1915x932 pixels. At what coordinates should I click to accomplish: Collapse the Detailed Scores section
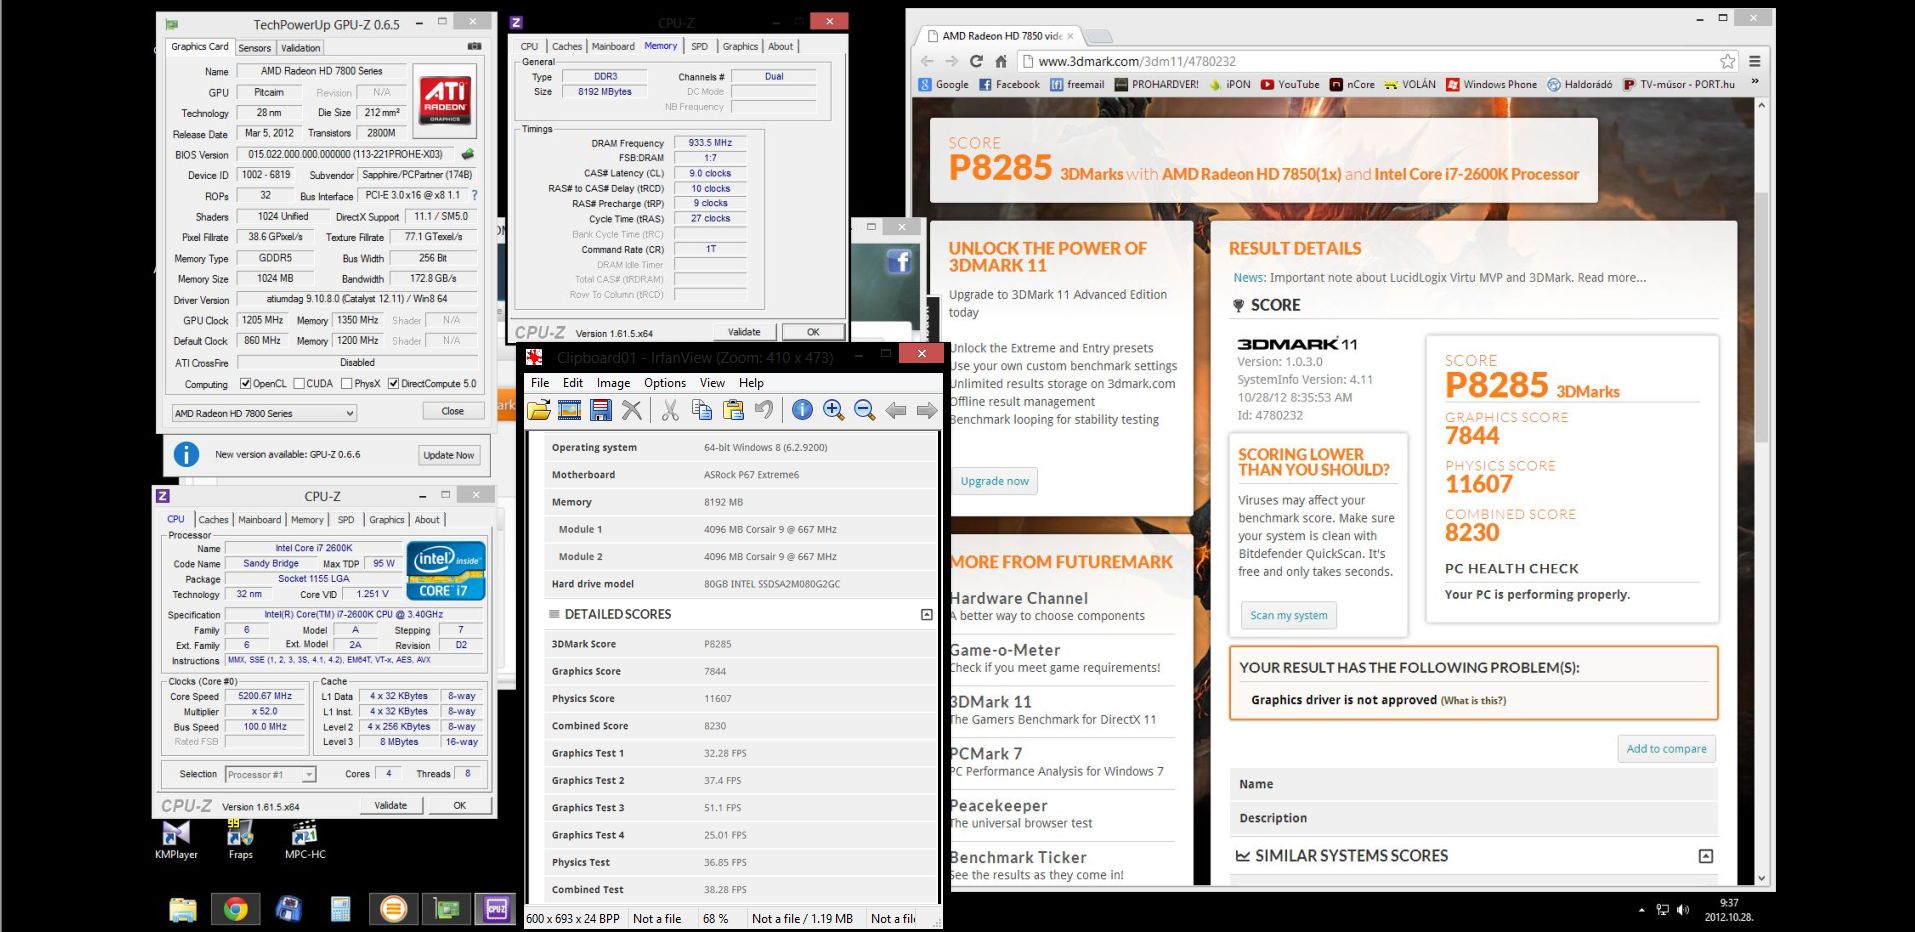(x=926, y=614)
